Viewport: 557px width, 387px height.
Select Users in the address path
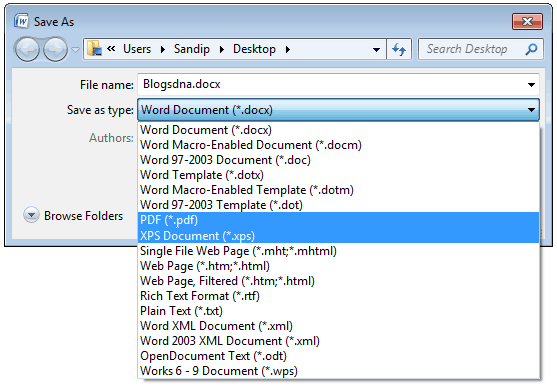(137, 49)
